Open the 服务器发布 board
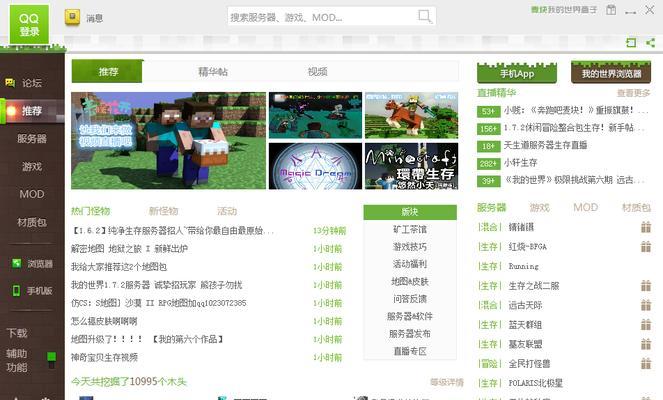The height and width of the screenshot is (400, 663). (x=410, y=334)
